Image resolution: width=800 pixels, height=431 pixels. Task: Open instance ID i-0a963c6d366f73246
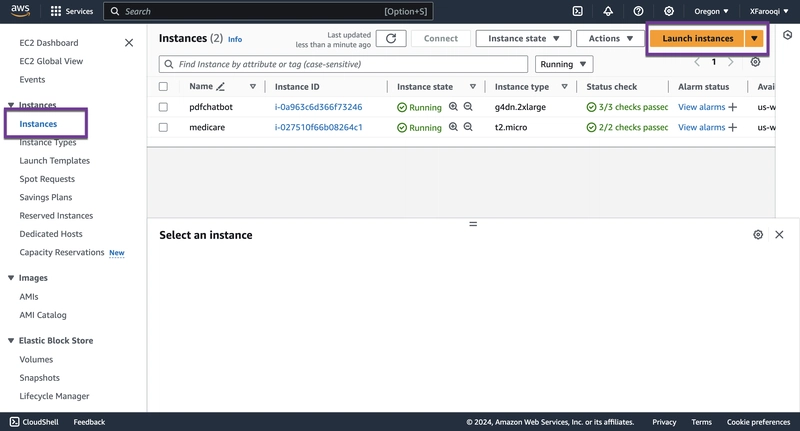(318, 107)
